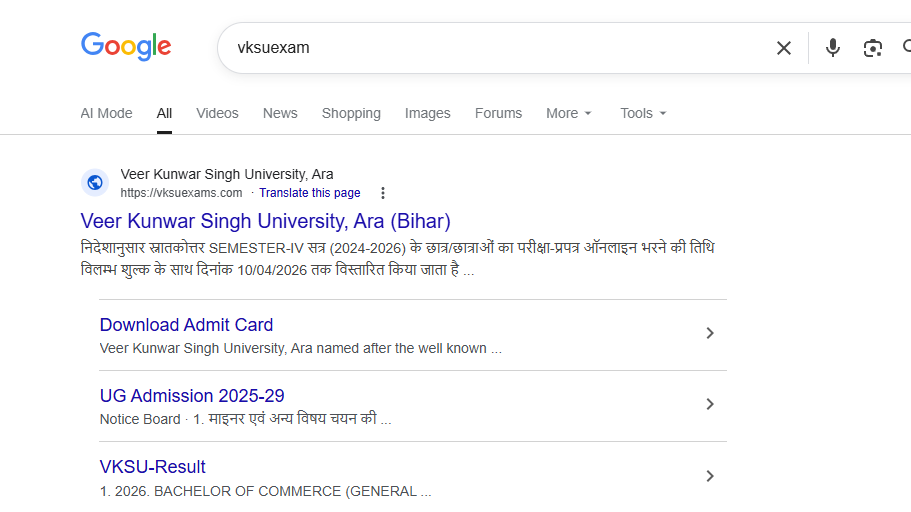911x512 pixels.
Task: Click the Google logo
Action: pos(126,47)
